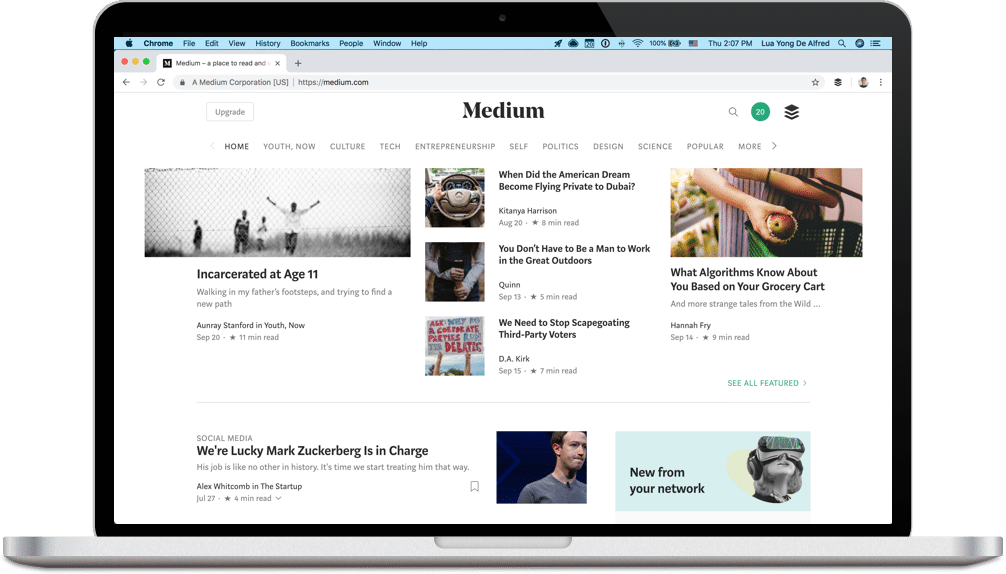The width and height of the screenshot is (1006, 574).
Task: Bookmark the Mark Zuckerberg article
Action: pyautogui.click(x=475, y=486)
